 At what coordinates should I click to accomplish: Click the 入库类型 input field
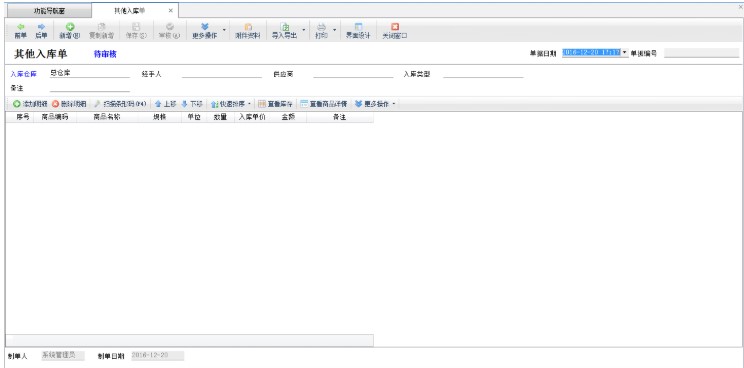pyautogui.click(x=483, y=74)
